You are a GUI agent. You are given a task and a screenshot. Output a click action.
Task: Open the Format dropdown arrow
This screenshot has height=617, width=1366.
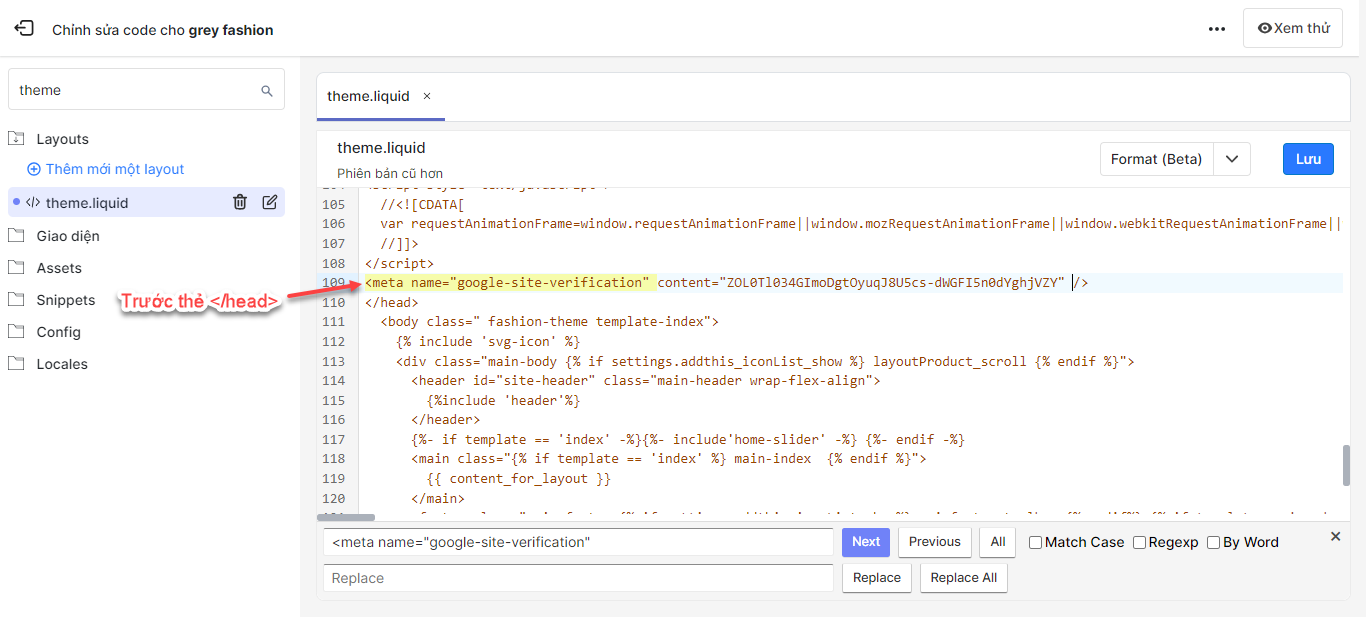point(1232,159)
